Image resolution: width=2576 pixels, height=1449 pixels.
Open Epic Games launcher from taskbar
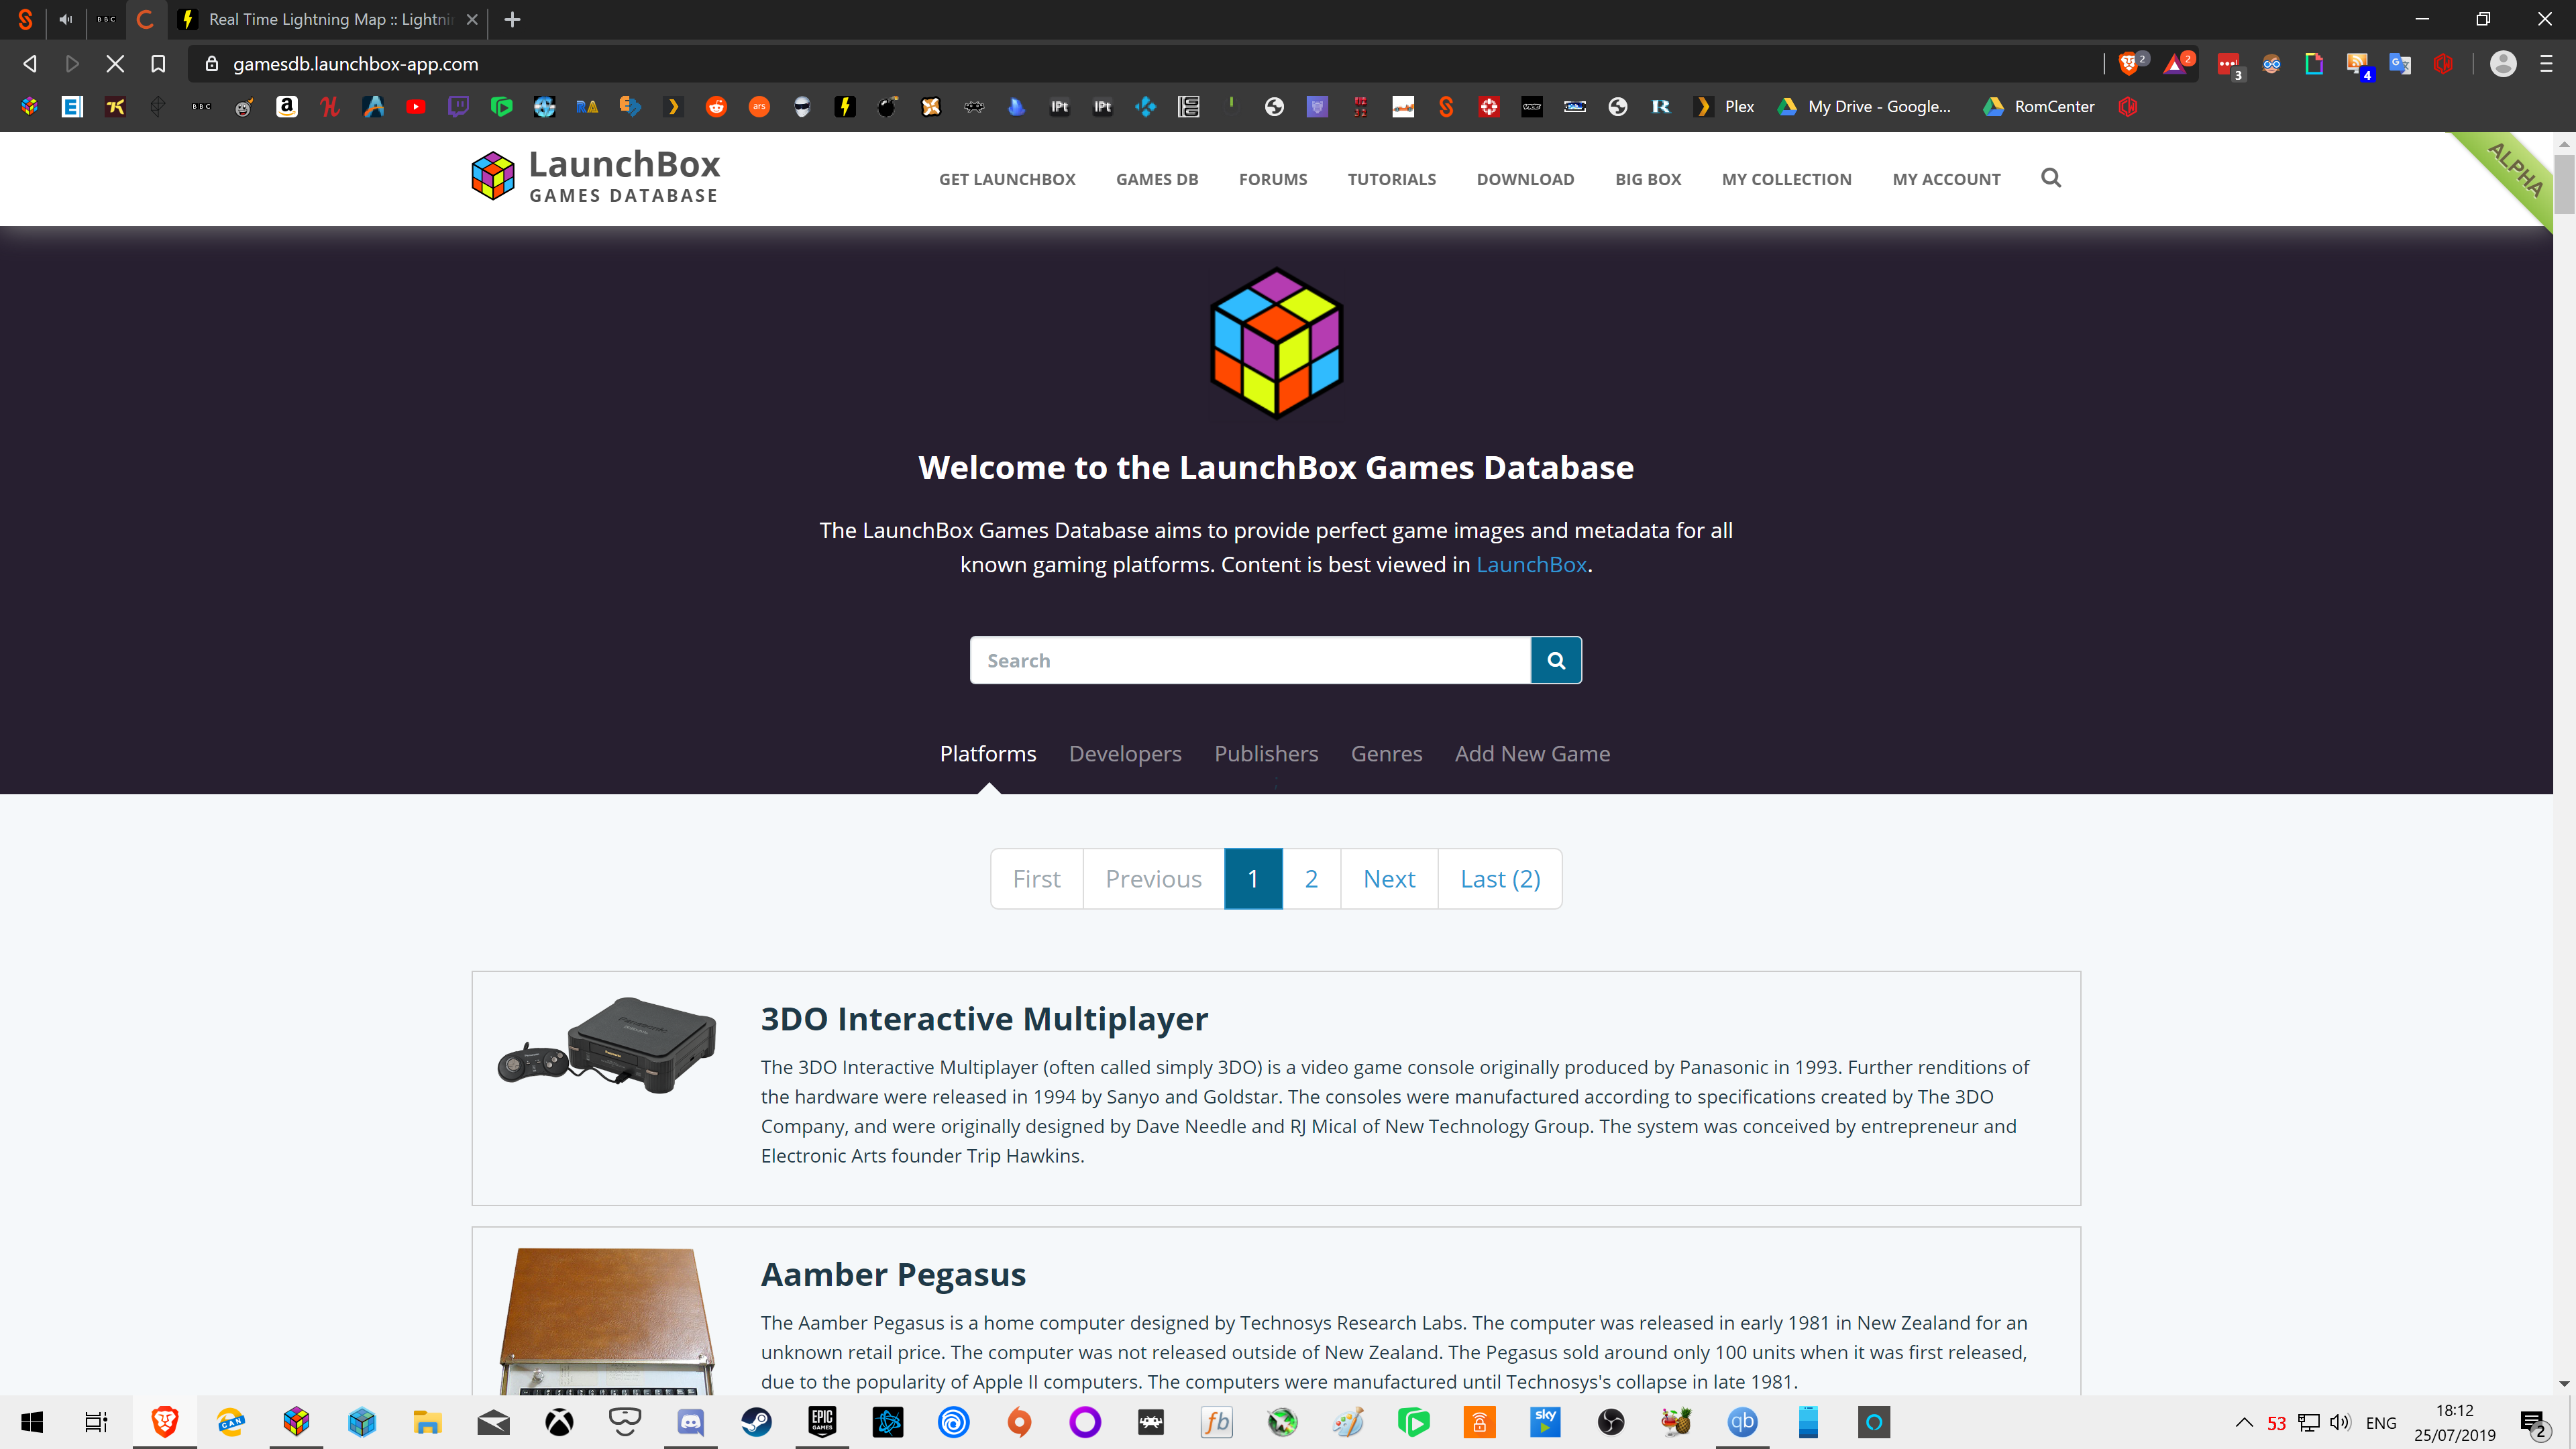pos(822,1422)
